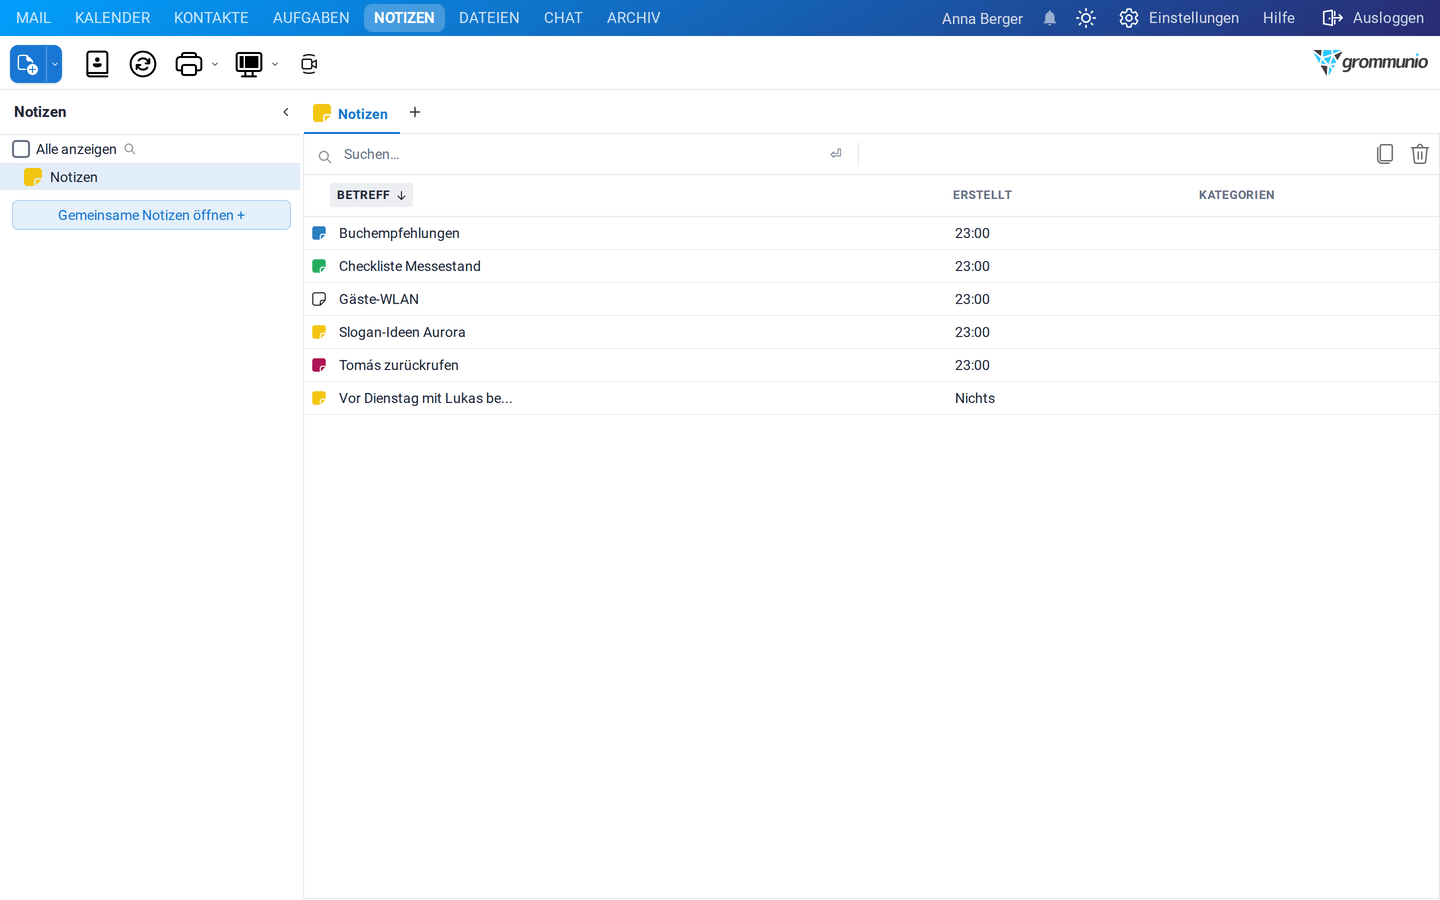The height and width of the screenshot is (900, 1440).
Task: Select Notizen folder in the tree
Action: (x=150, y=177)
